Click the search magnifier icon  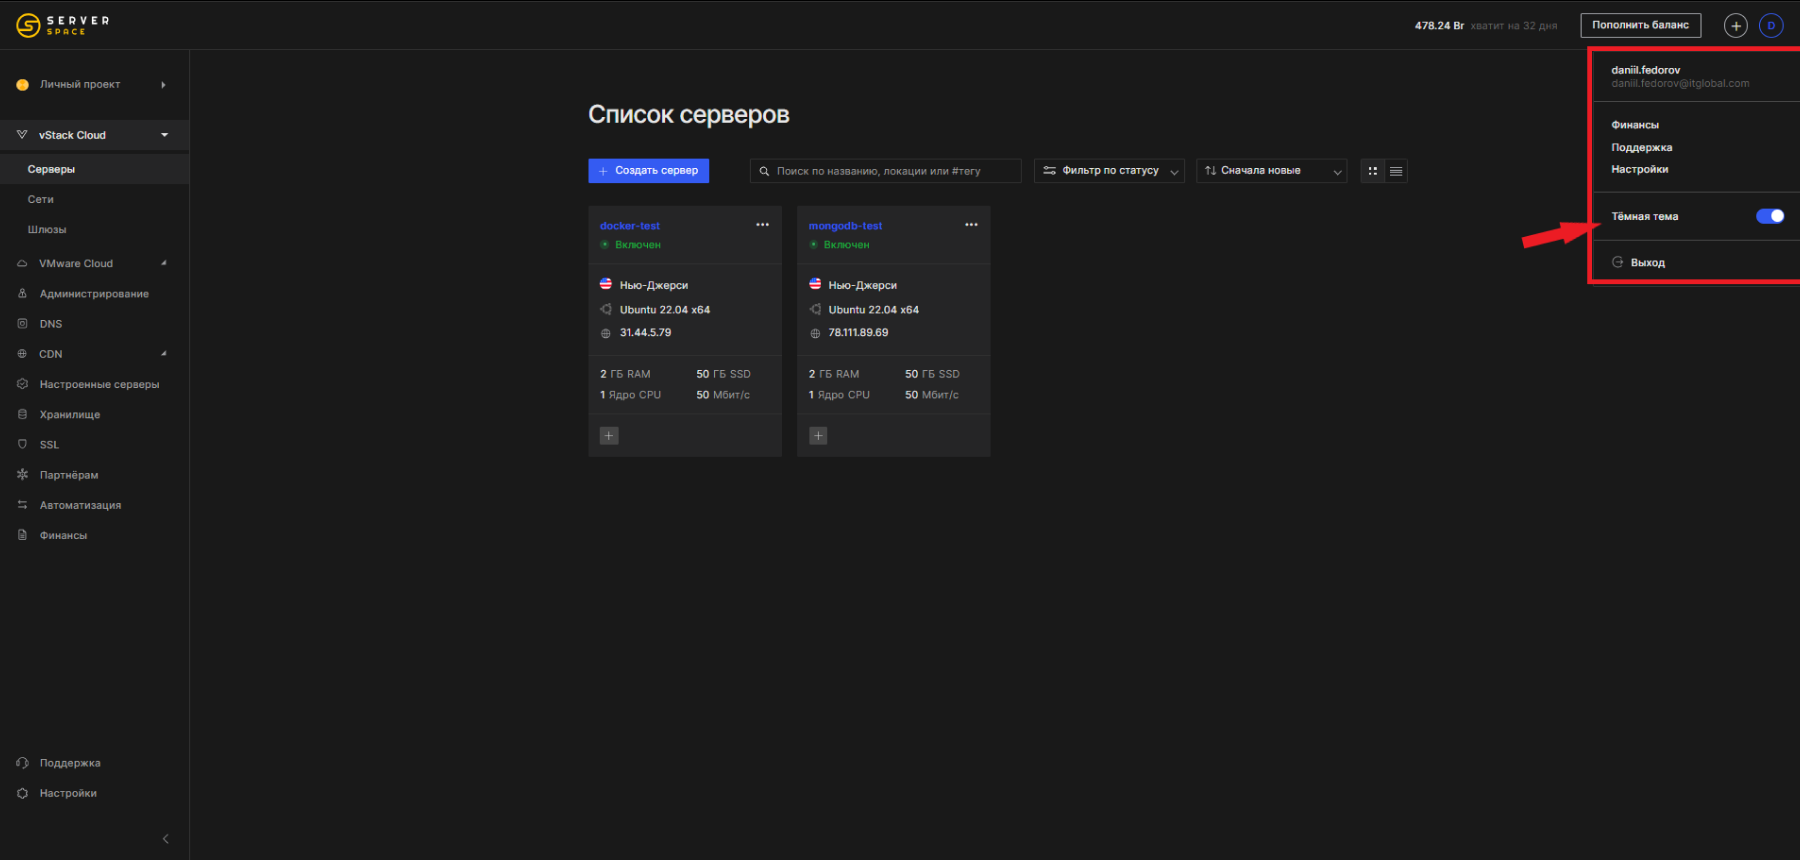point(765,171)
